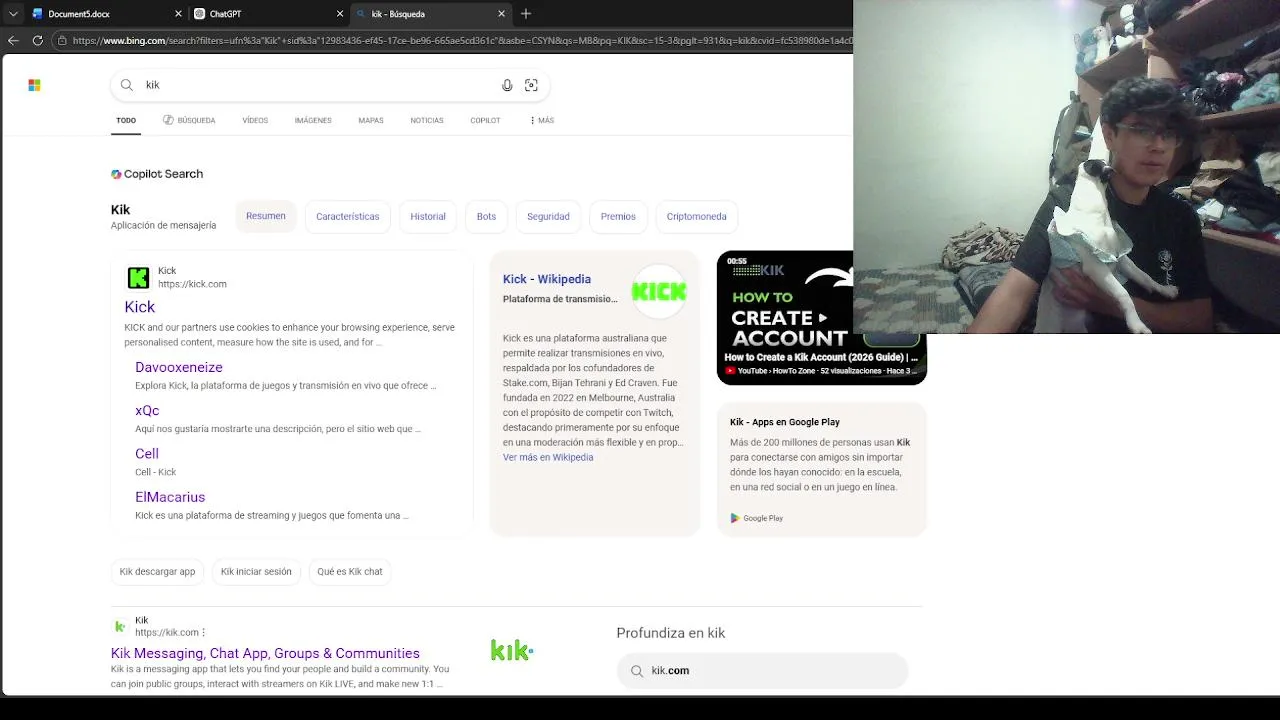Open the Cell sublink

pyautogui.click(x=147, y=453)
